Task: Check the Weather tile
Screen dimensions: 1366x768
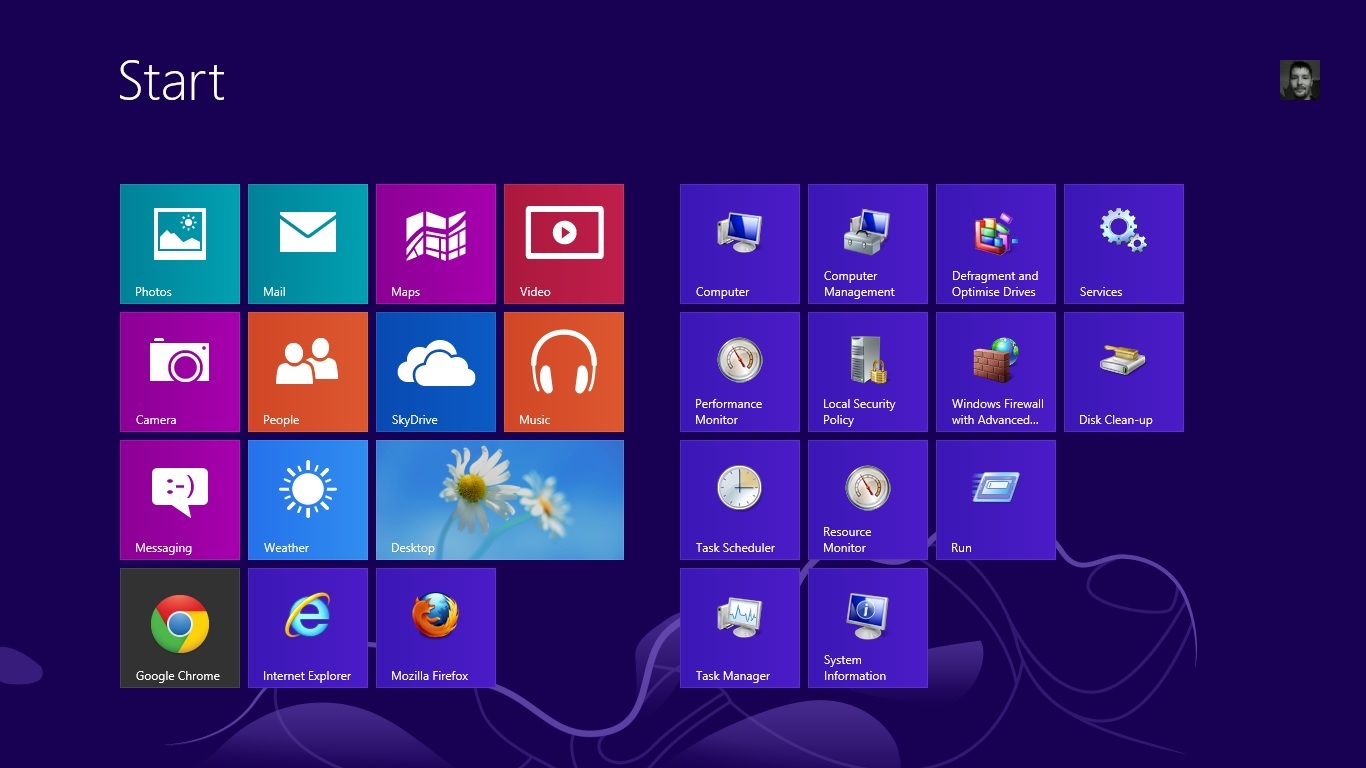Action: point(307,499)
